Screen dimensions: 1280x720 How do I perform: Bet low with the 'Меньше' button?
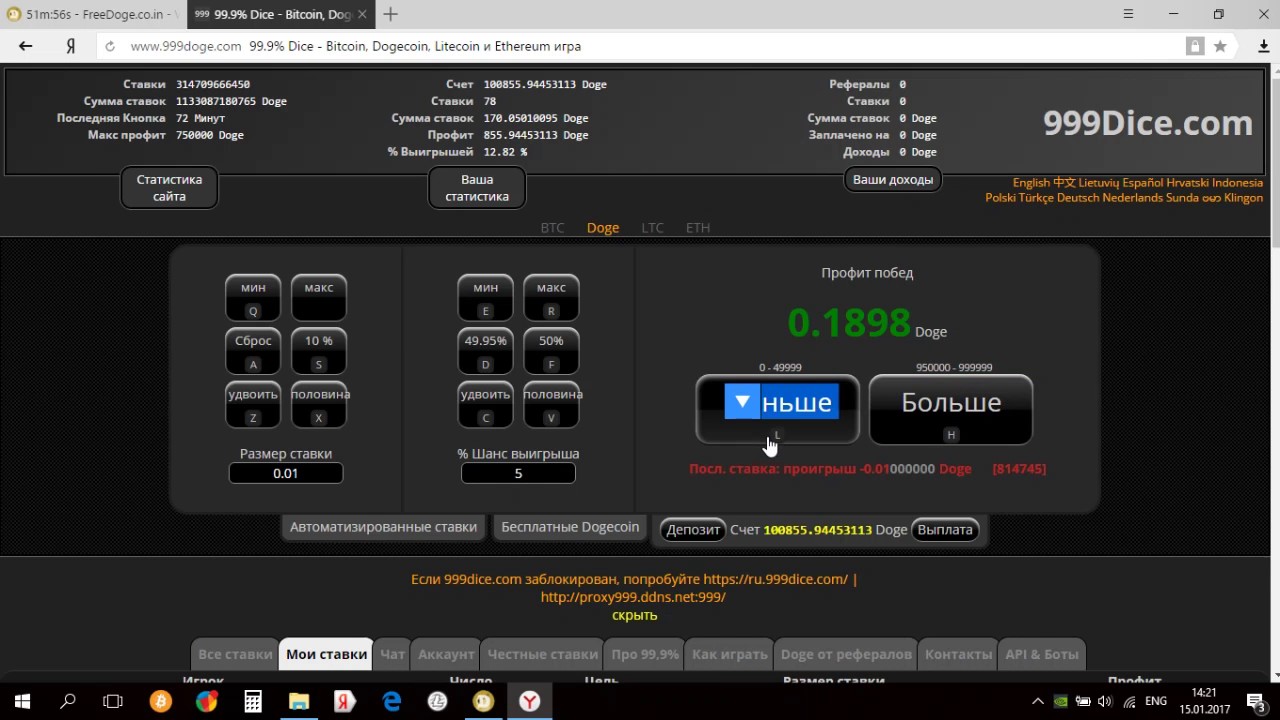(x=778, y=409)
